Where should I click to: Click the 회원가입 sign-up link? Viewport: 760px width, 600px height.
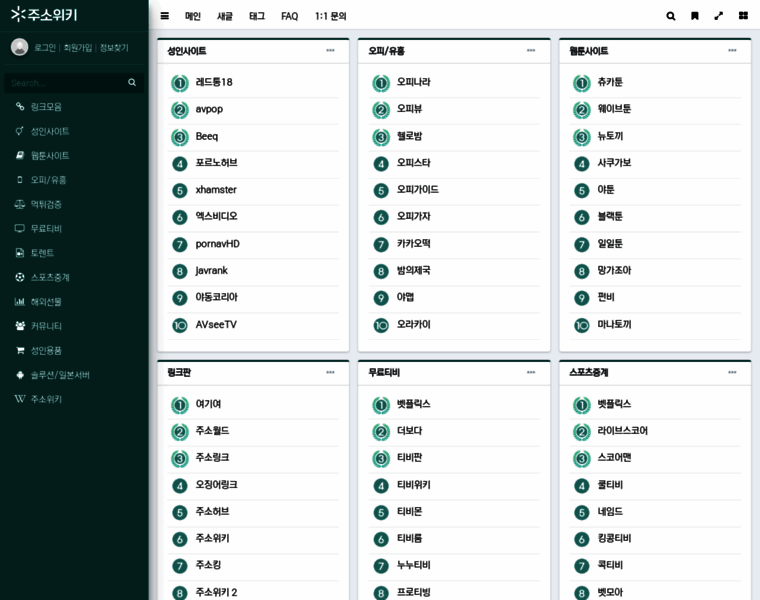[78, 47]
